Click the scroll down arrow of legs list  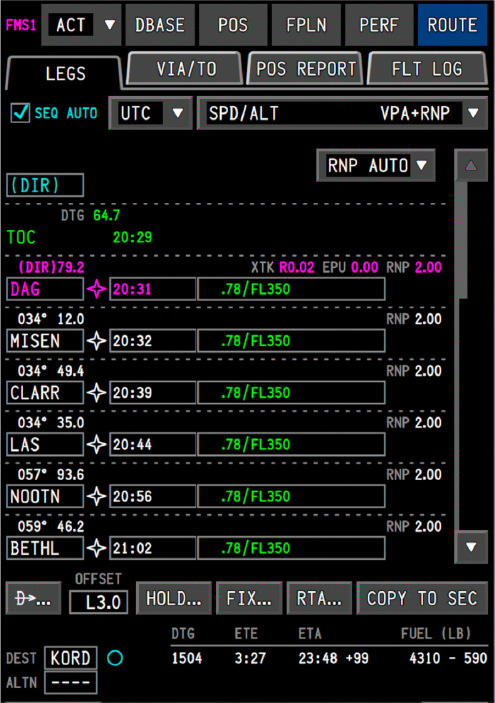click(x=471, y=547)
